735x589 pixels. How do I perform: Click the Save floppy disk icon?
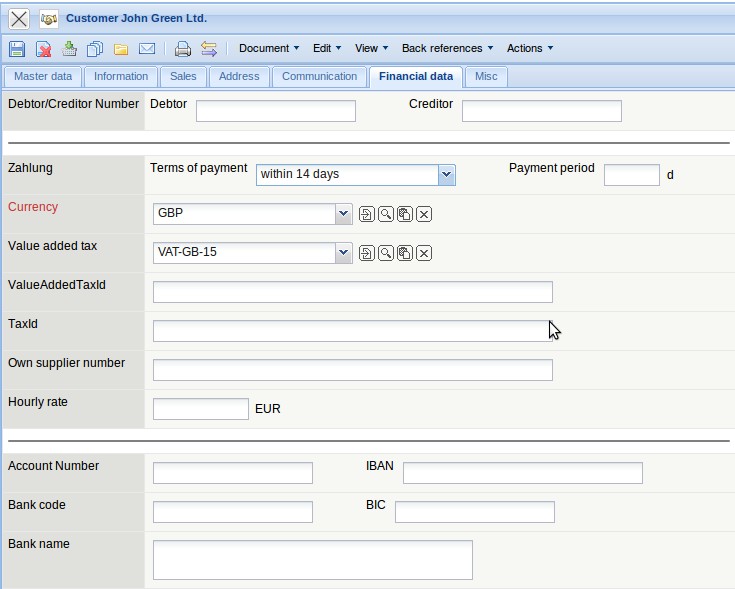[x=17, y=48]
